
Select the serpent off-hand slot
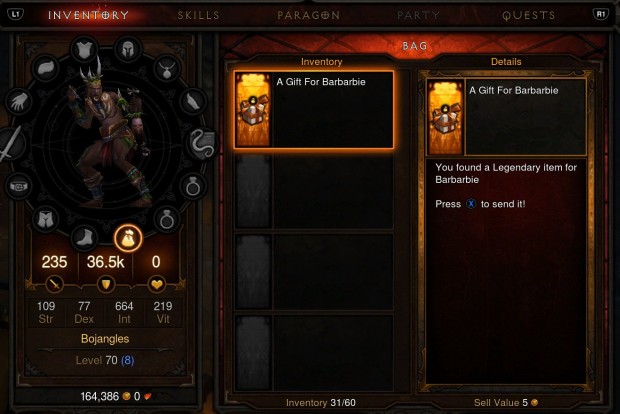(202, 144)
